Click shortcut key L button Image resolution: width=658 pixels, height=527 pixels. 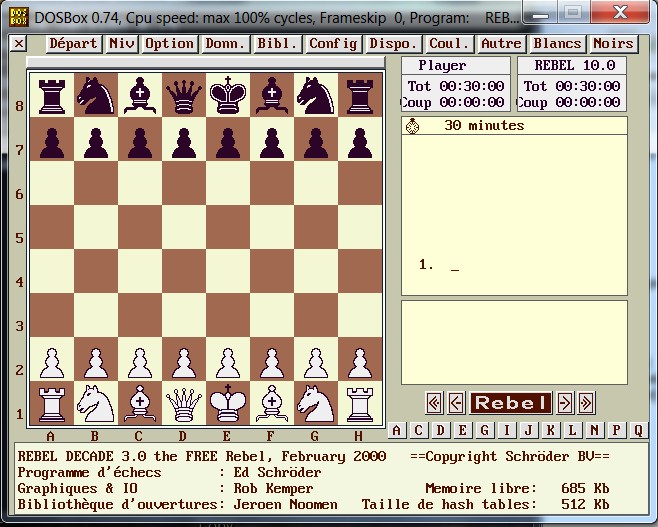pyautogui.click(x=572, y=430)
